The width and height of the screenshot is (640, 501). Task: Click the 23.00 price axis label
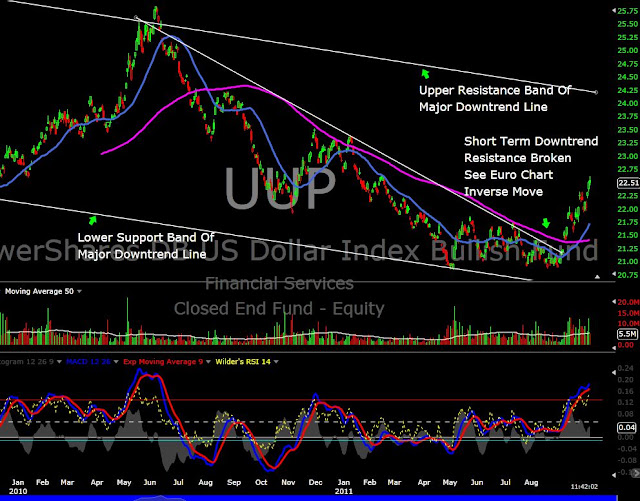tap(629, 156)
